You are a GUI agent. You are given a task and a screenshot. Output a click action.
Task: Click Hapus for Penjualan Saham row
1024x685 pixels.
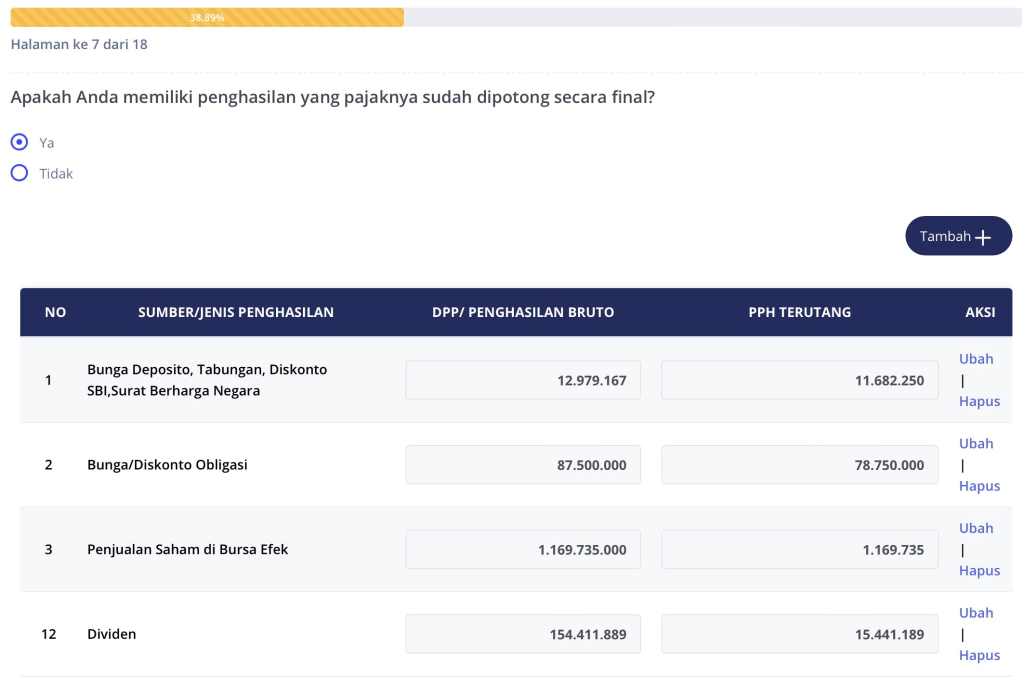click(979, 570)
